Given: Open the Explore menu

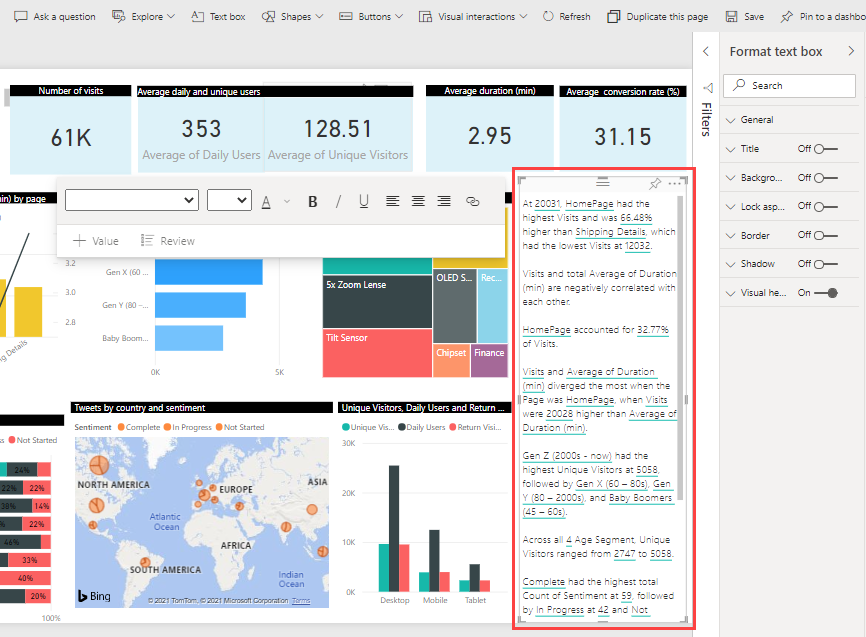Looking at the screenshot, I should (x=143, y=17).
